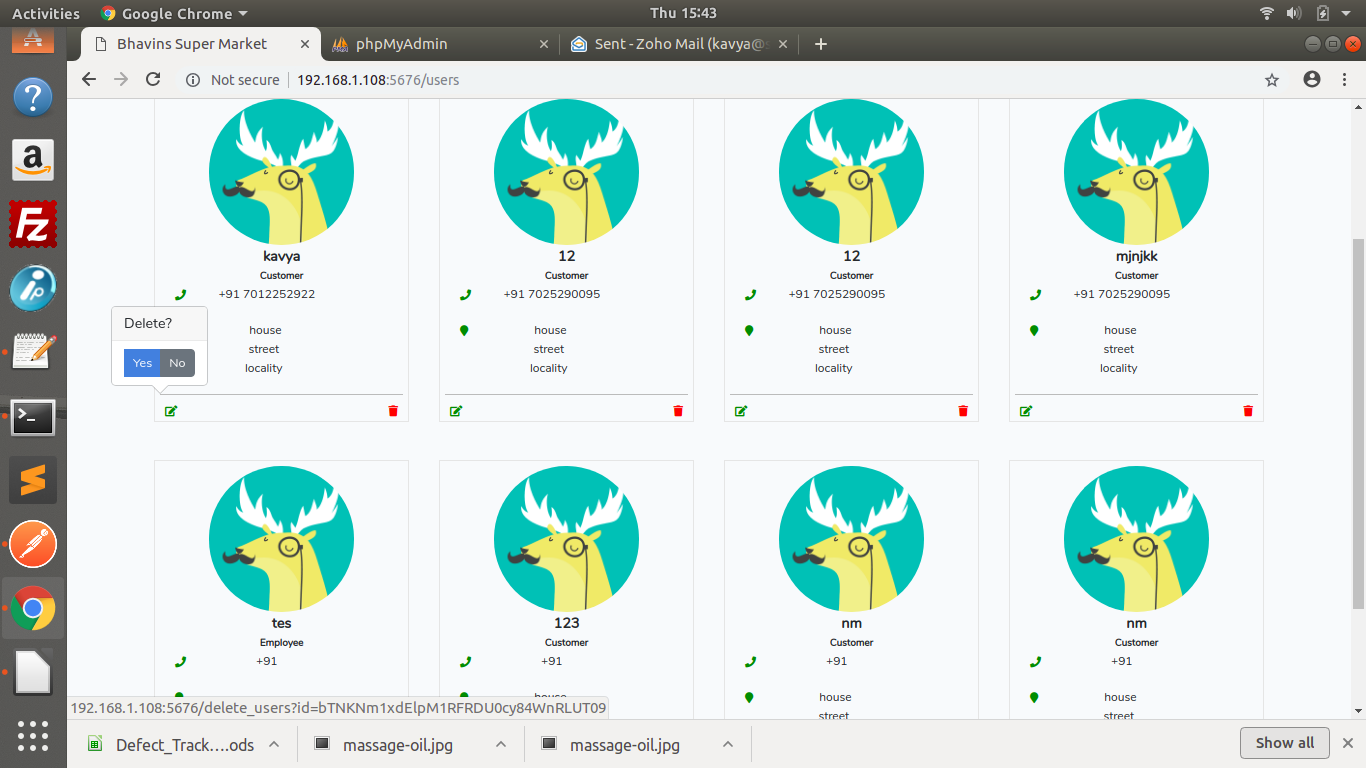Close the Zoho Mail tab
Screen dimensions: 1366x768
click(x=783, y=44)
